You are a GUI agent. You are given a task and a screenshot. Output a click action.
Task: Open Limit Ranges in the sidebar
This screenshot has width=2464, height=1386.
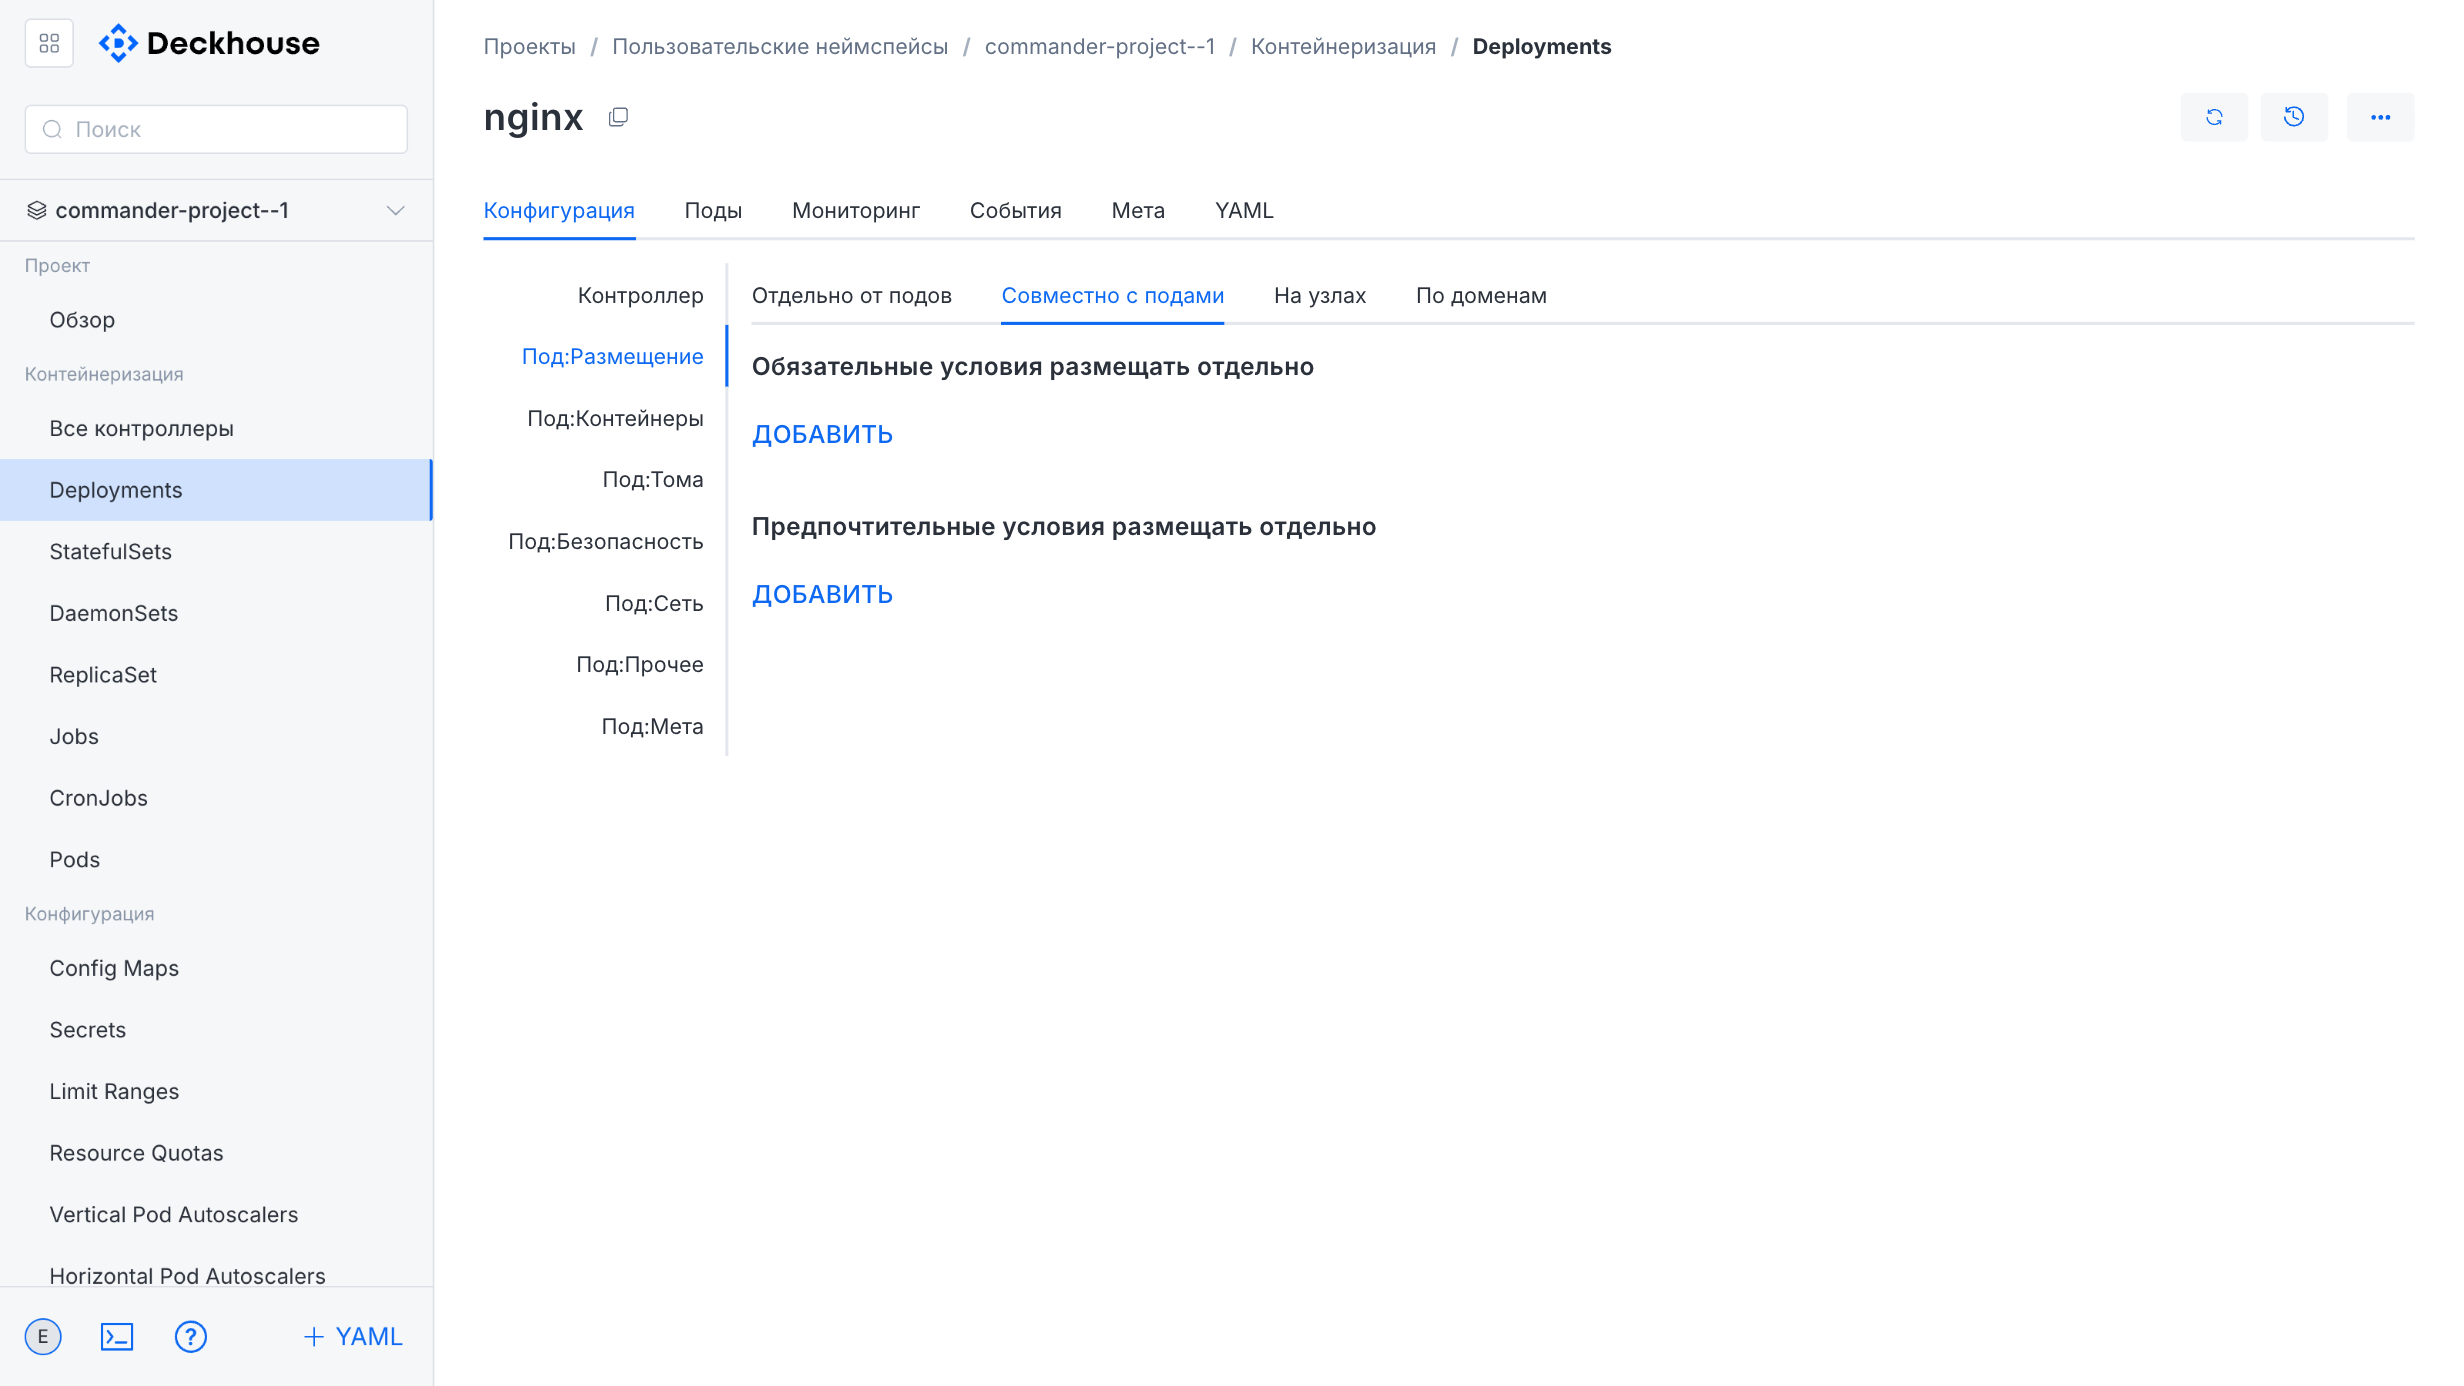point(216,1091)
